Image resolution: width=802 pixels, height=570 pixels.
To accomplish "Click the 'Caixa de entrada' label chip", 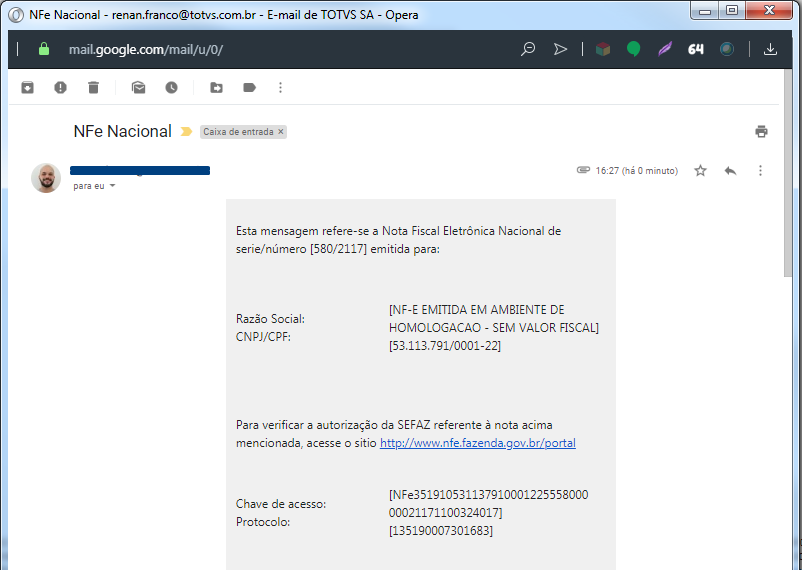I will pyautogui.click(x=243, y=131).
